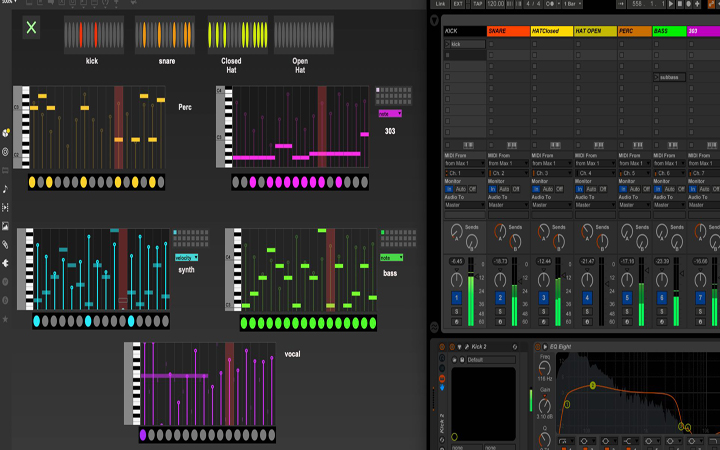
Task: Click the snare step sequencer strip
Action: pyautogui.click(x=165, y=35)
